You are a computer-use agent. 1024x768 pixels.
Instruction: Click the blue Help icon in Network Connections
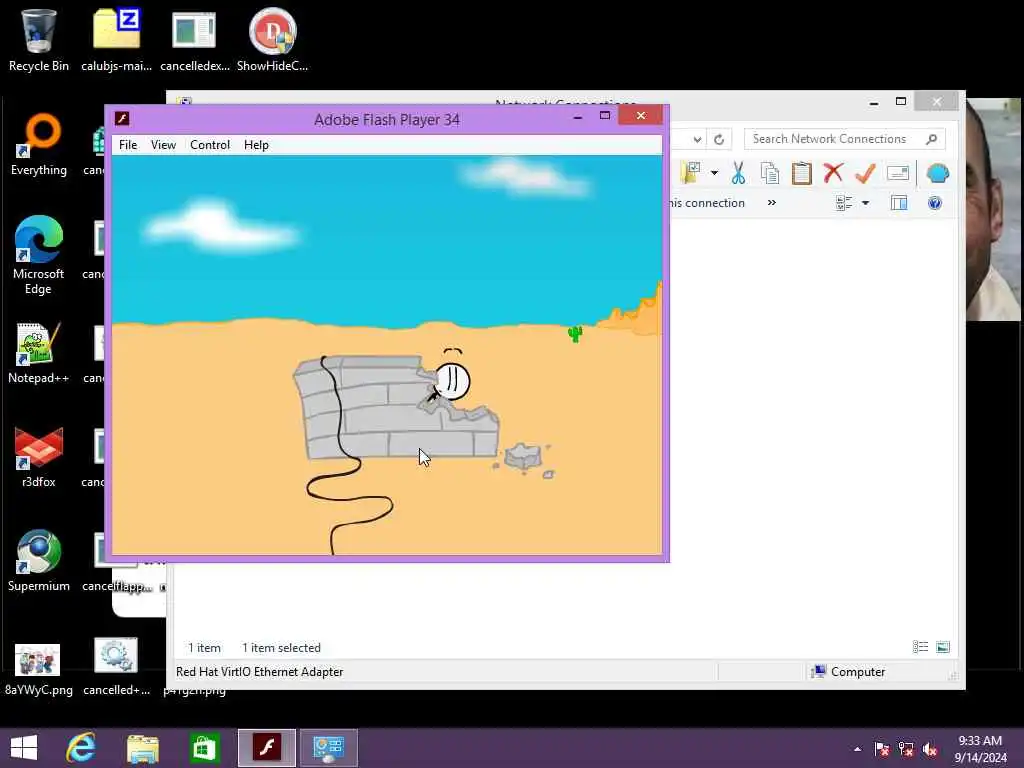(935, 203)
